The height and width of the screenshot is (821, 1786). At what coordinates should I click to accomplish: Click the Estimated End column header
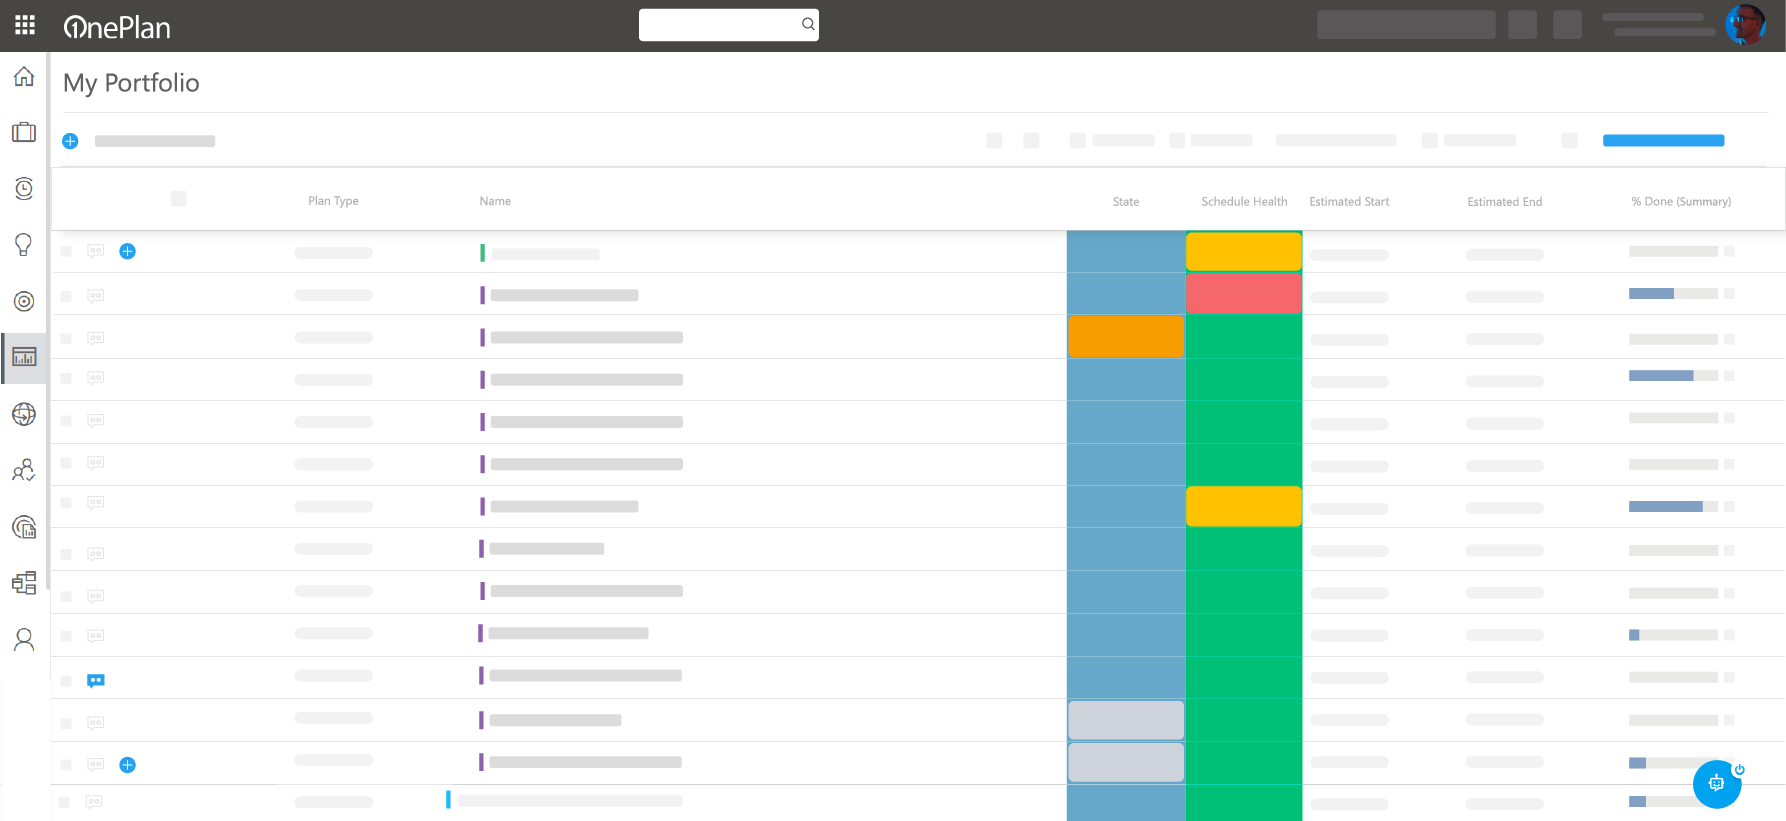pyautogui.click(x=1505, y=202)
